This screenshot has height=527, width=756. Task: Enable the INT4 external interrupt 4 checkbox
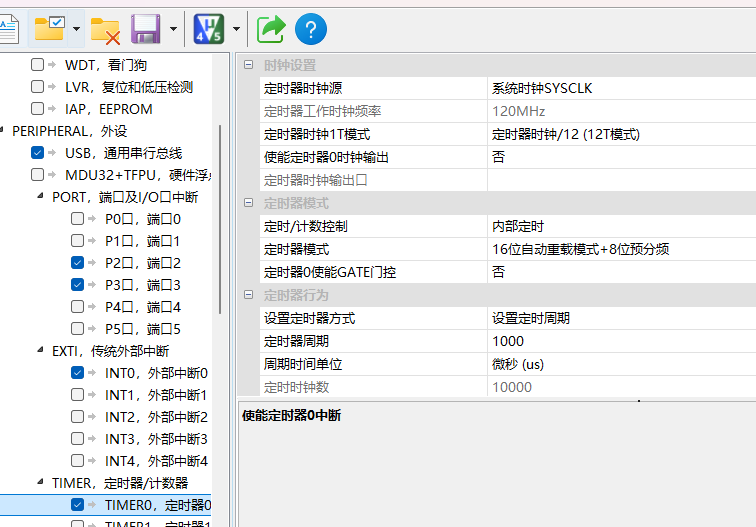coord(77,461)
